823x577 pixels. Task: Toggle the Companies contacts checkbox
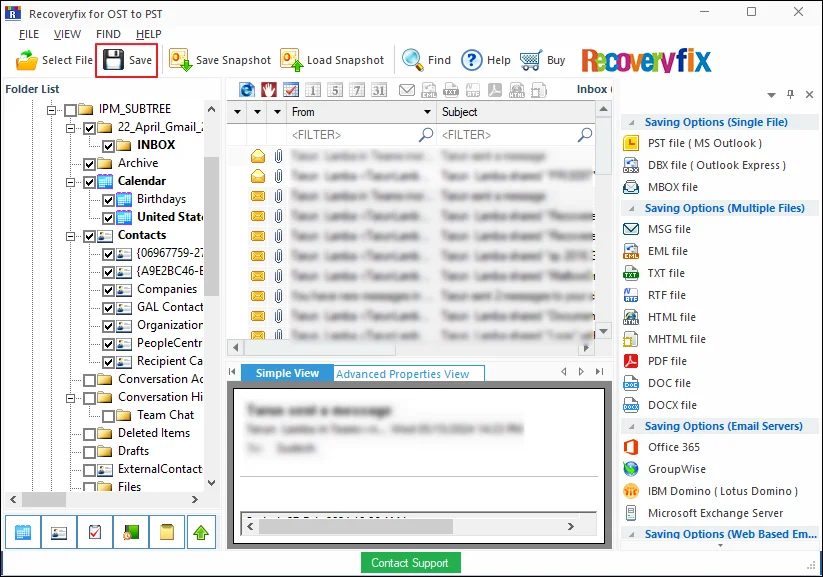[109, 290]
